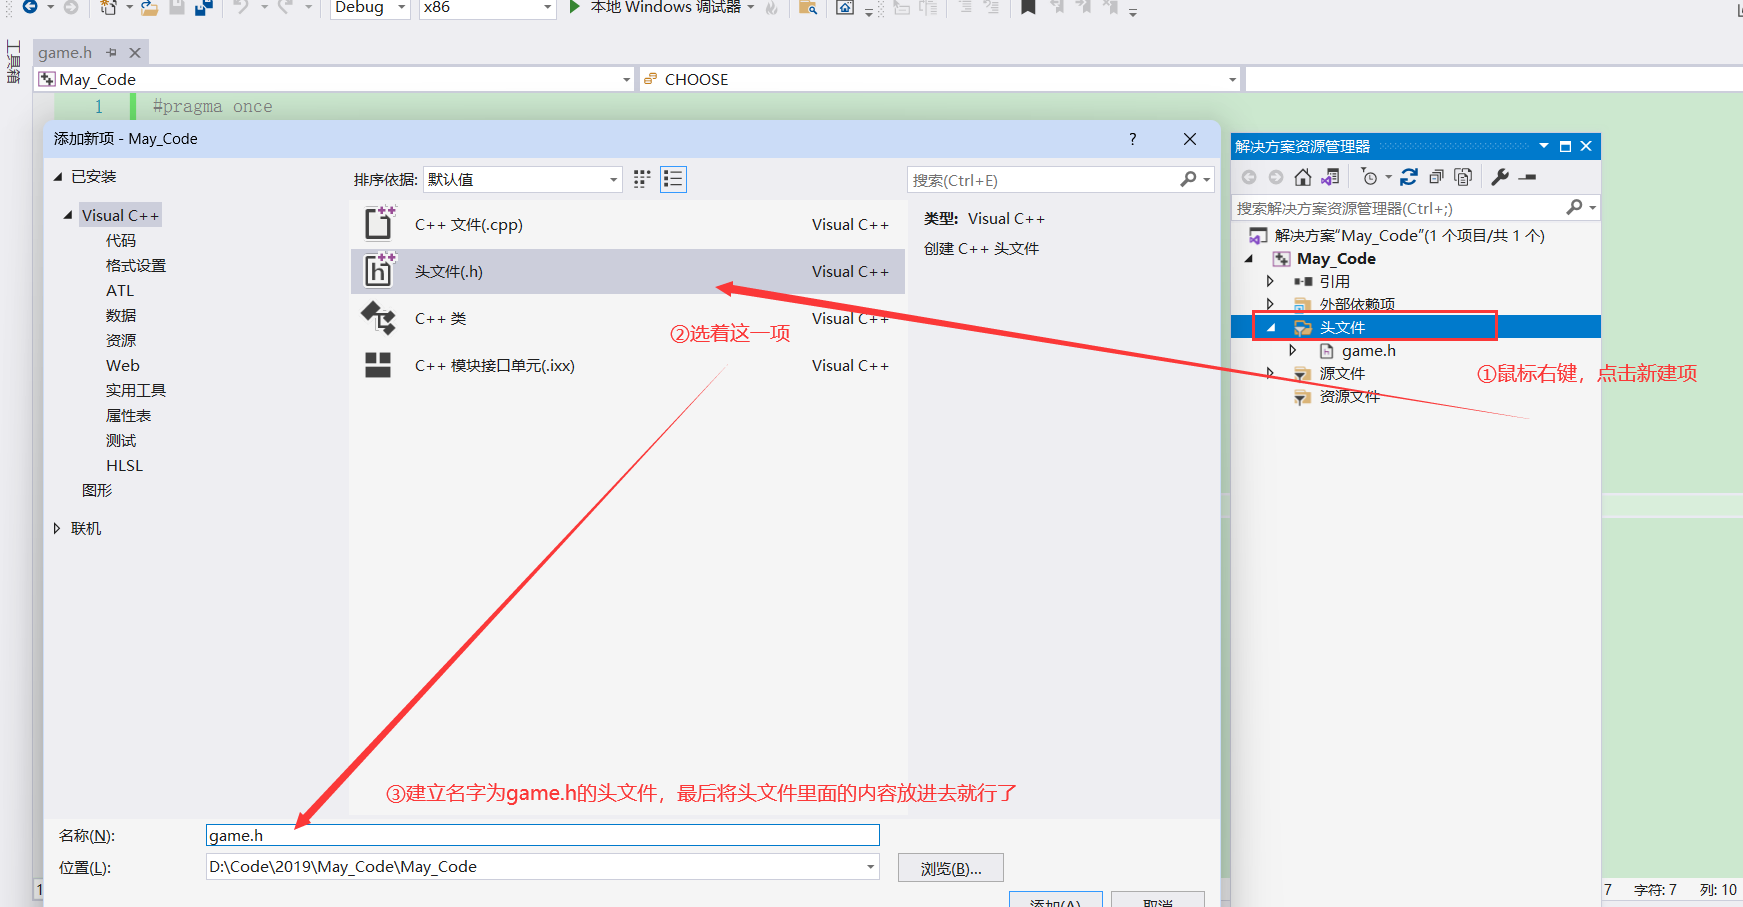
Task: Collapse the 头文件 folder node
Action: click(1271, 327)
